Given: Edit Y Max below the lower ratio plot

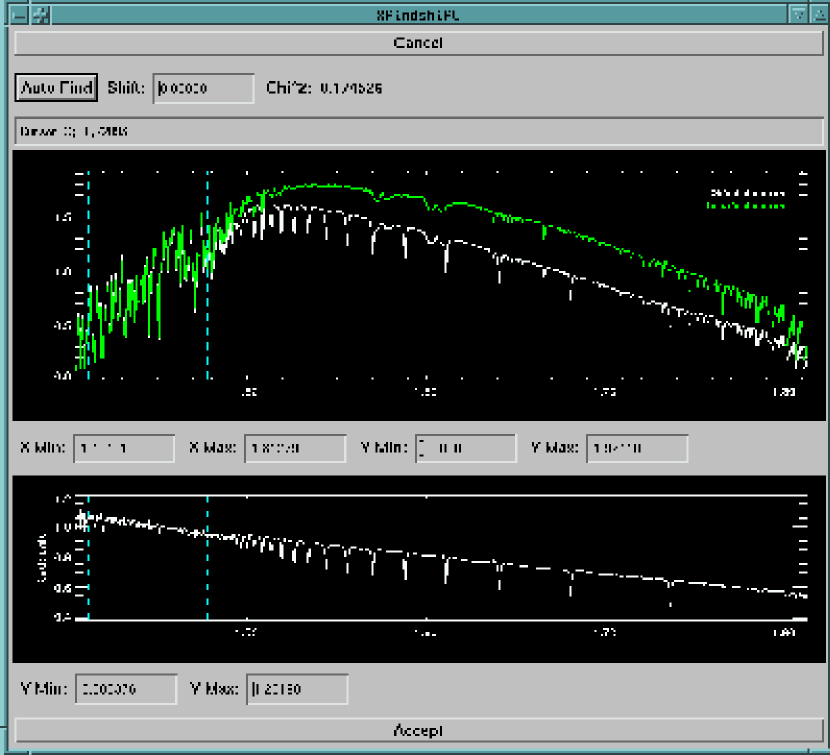Looking at the screenshot, I should [x=297, y=689].
